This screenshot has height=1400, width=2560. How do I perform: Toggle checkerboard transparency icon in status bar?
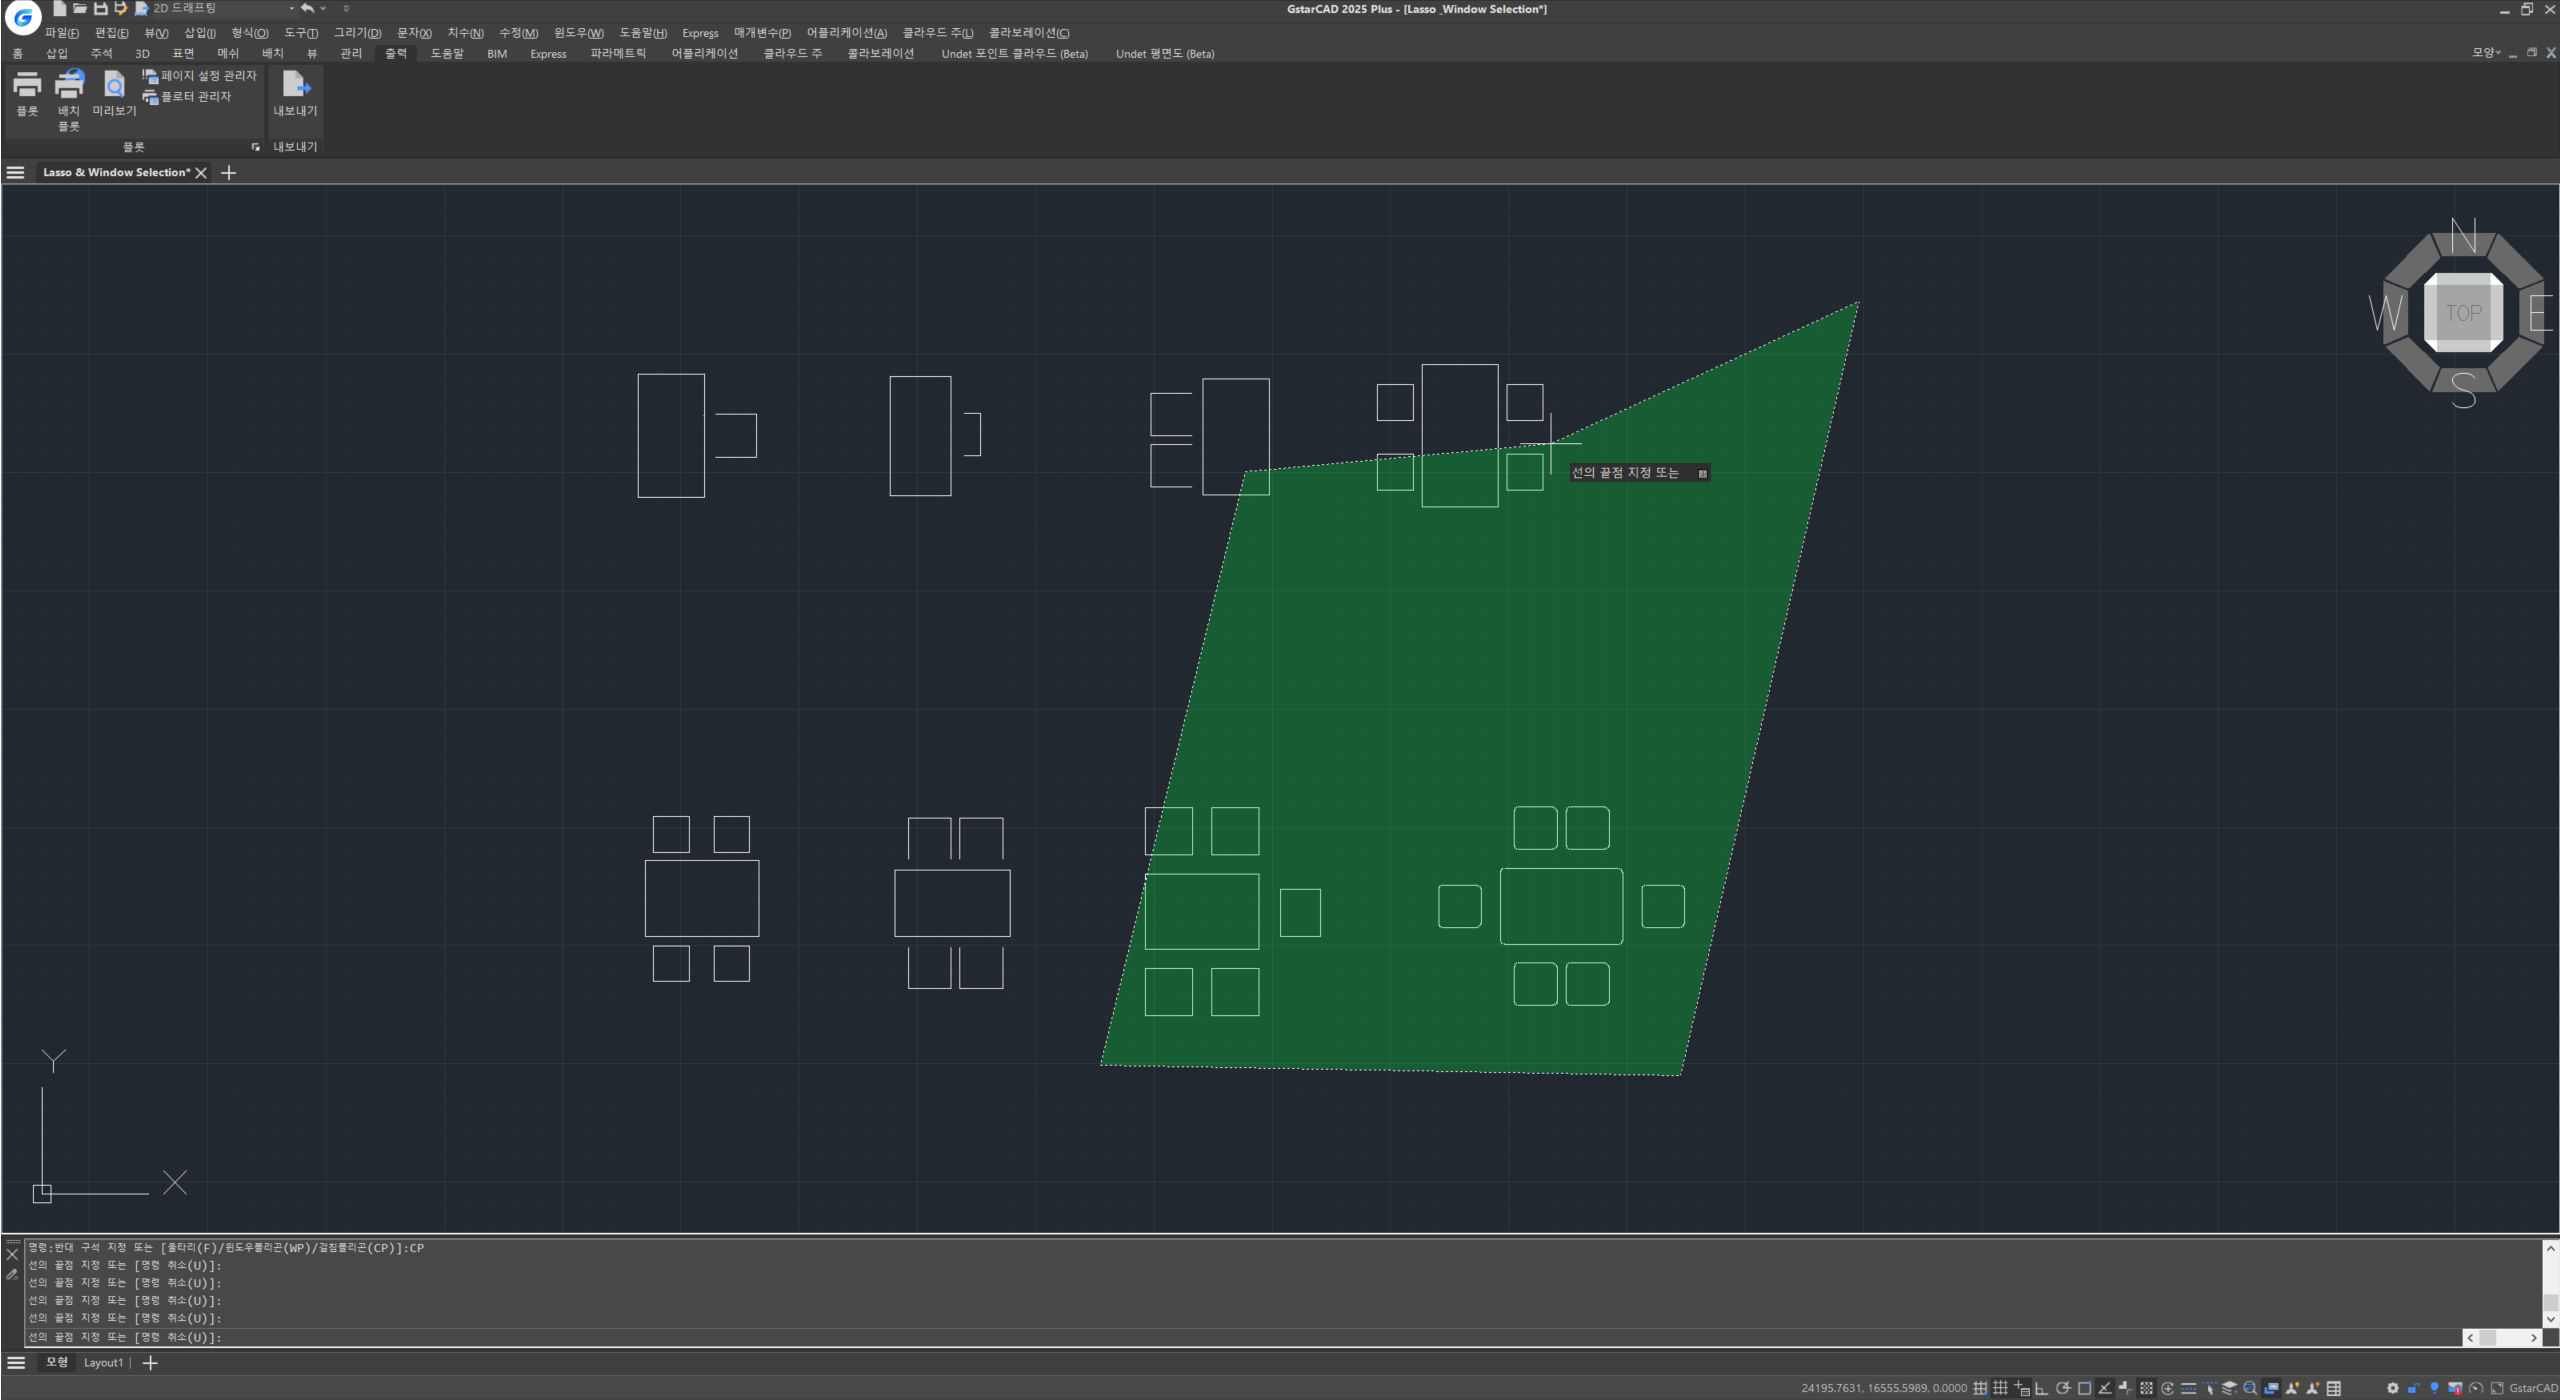click(2146, 1388)
